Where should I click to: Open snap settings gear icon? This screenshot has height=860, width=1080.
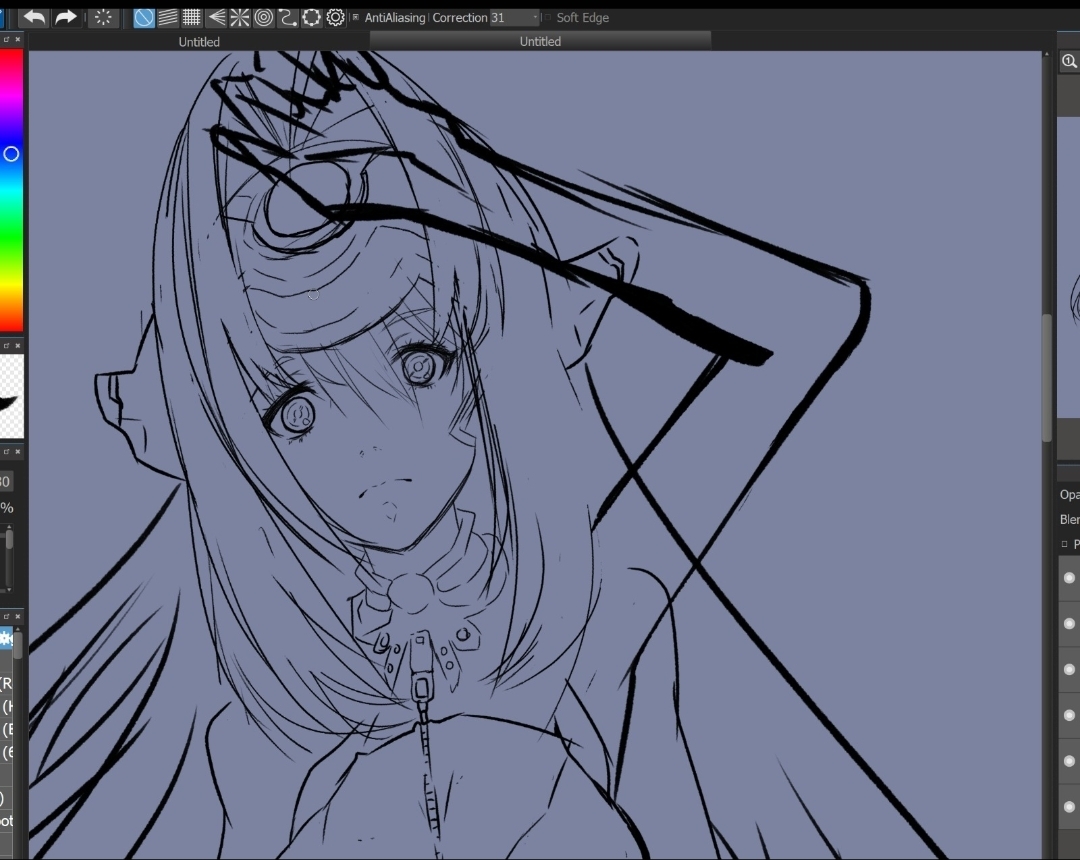[x=335, y=17]
